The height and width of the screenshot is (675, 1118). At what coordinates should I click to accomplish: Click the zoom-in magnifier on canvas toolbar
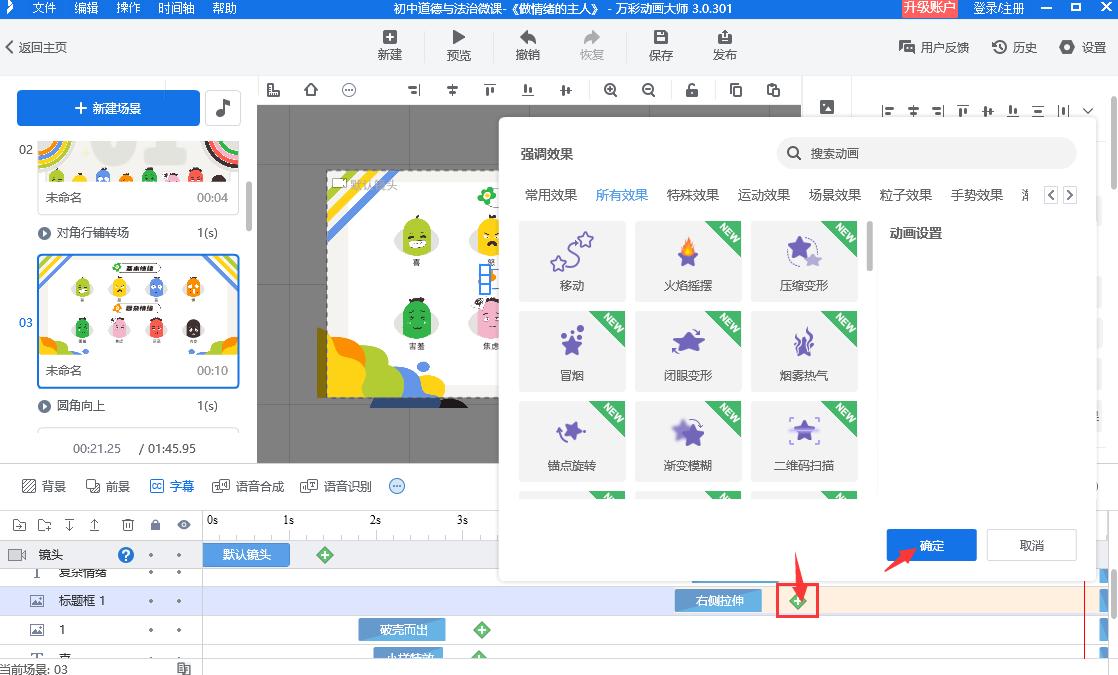coord(610,90)
